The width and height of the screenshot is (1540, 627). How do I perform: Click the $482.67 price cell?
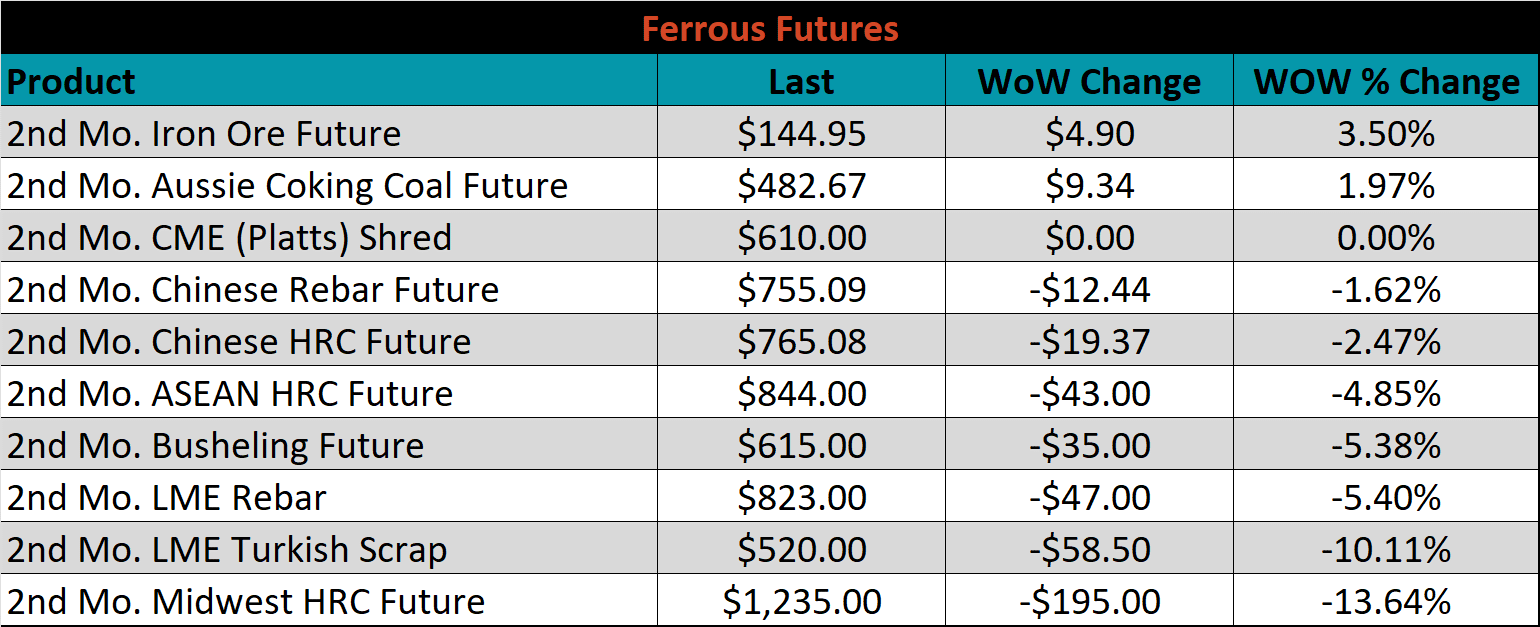801,185
